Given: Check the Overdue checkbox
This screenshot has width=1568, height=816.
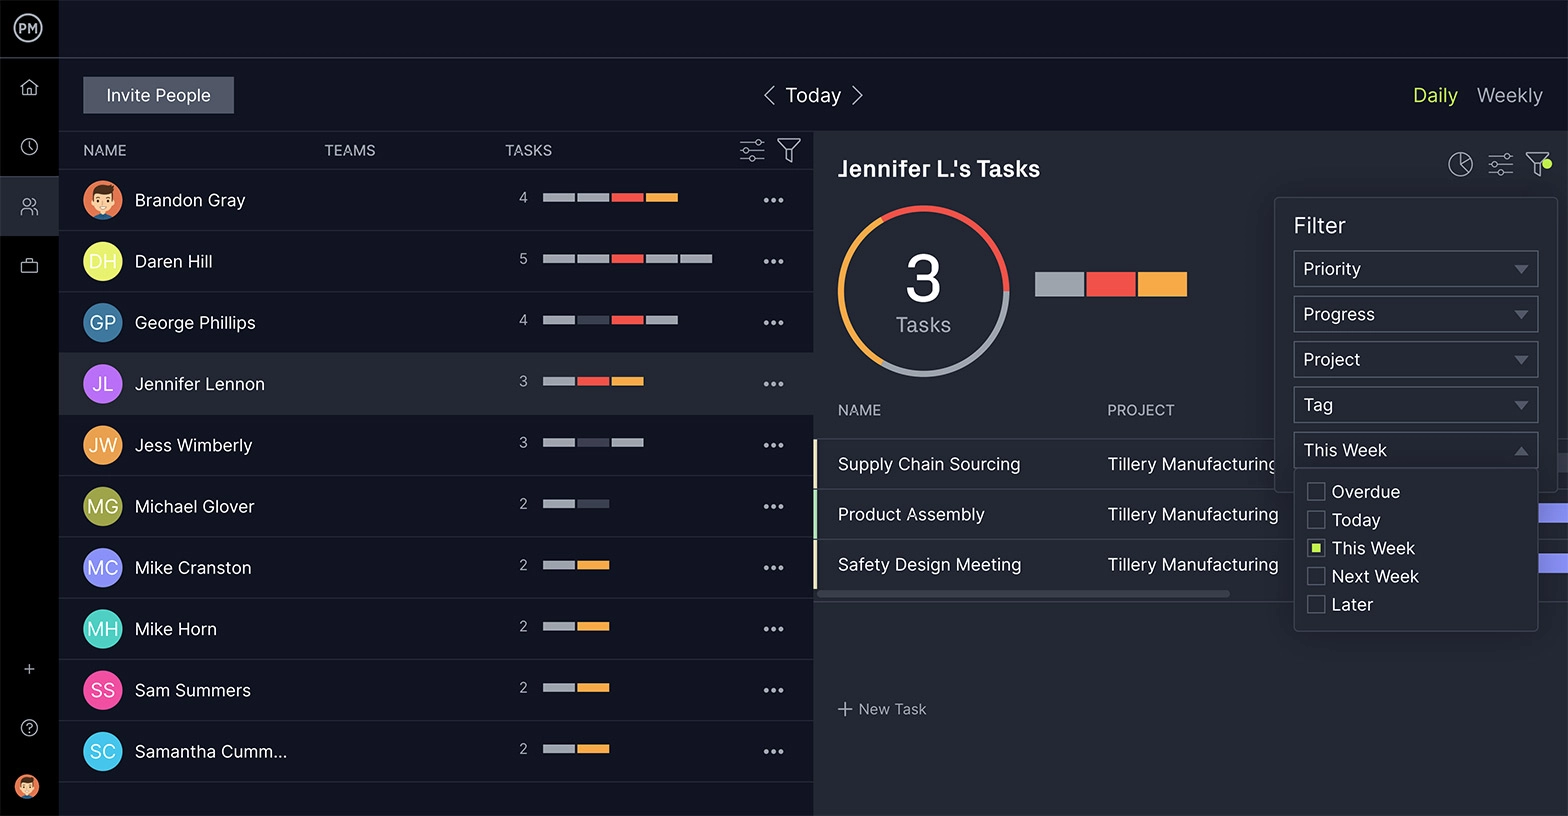Looking at the screenshot, I should (1317, 492).
